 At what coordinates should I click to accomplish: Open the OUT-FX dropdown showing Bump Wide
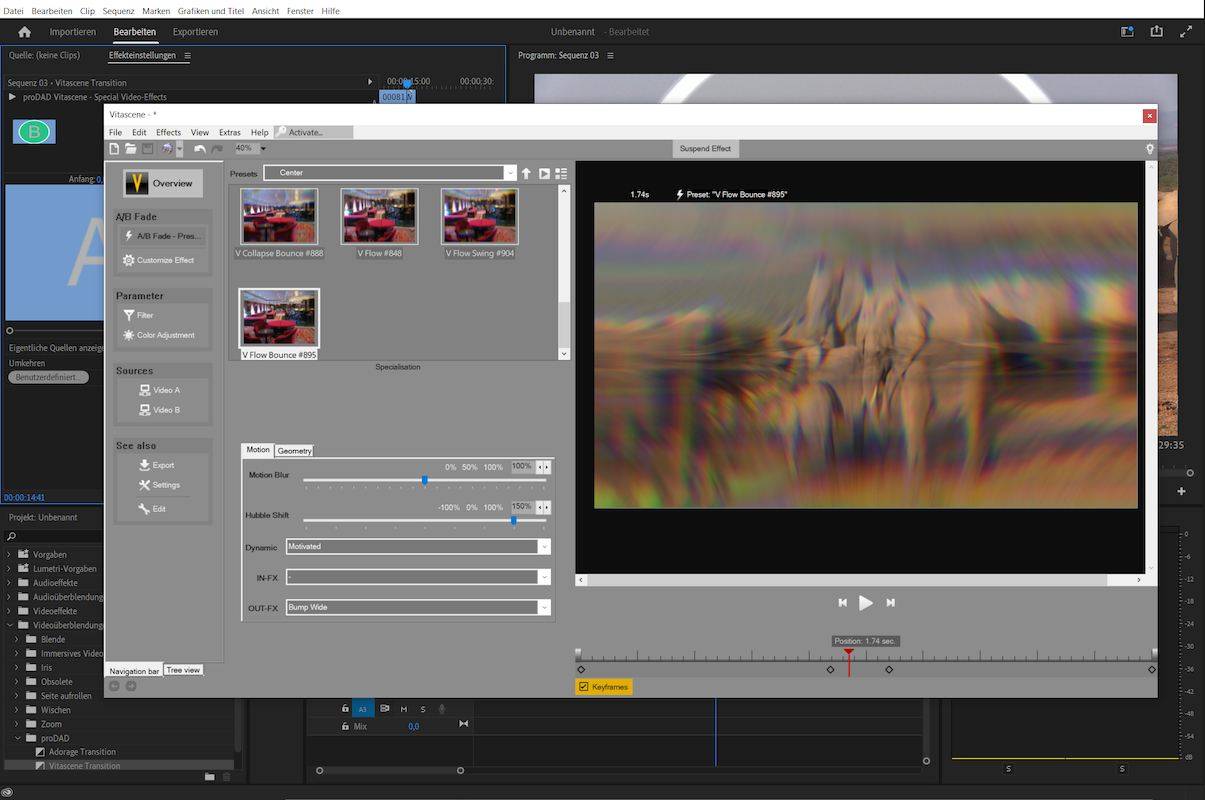tap(417, 607)
